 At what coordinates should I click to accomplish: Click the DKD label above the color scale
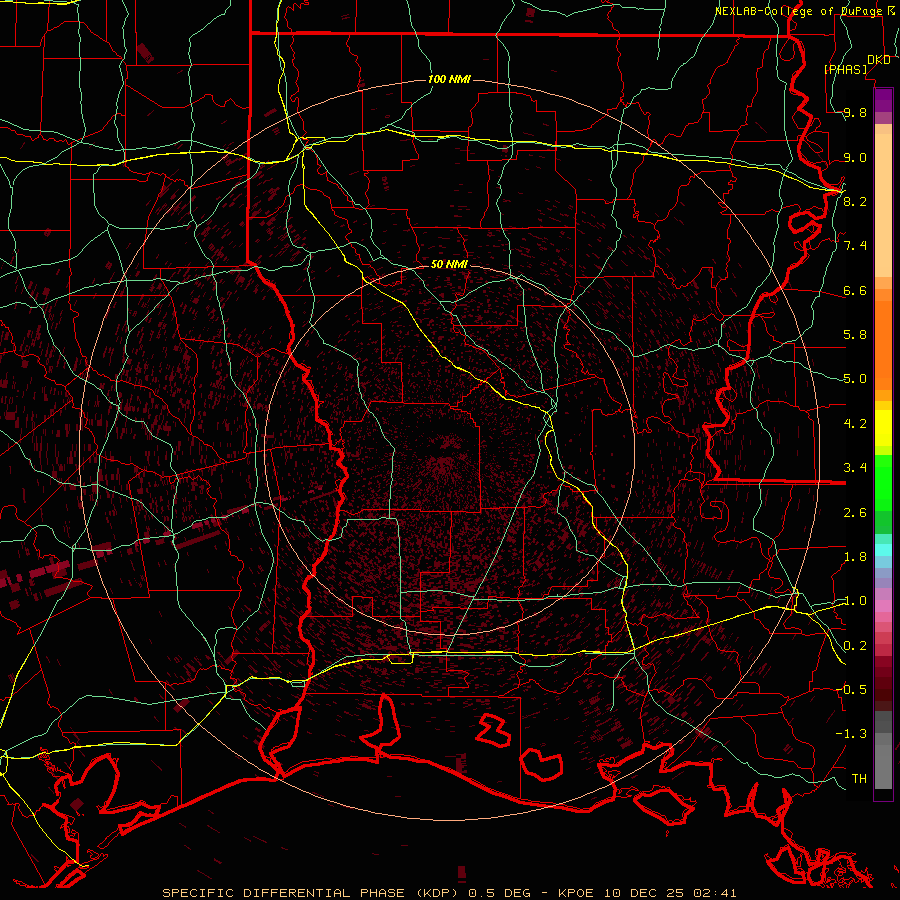click(878, 60)
